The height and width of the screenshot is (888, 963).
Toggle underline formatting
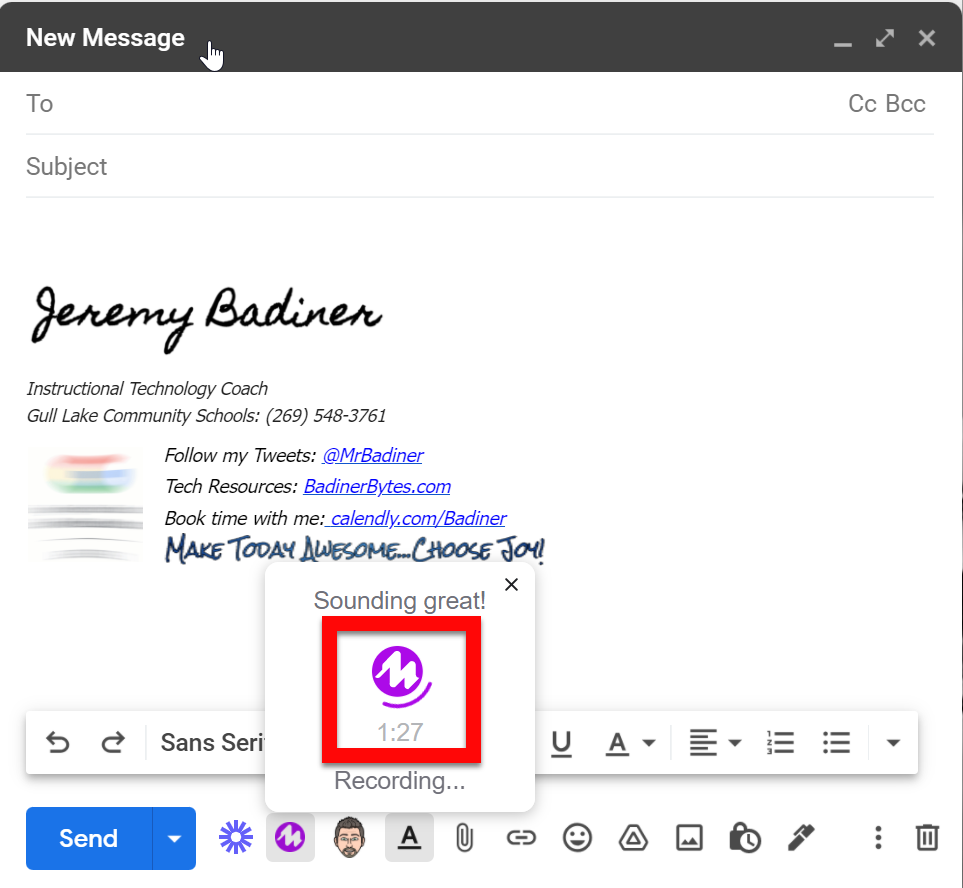(561, 743)
